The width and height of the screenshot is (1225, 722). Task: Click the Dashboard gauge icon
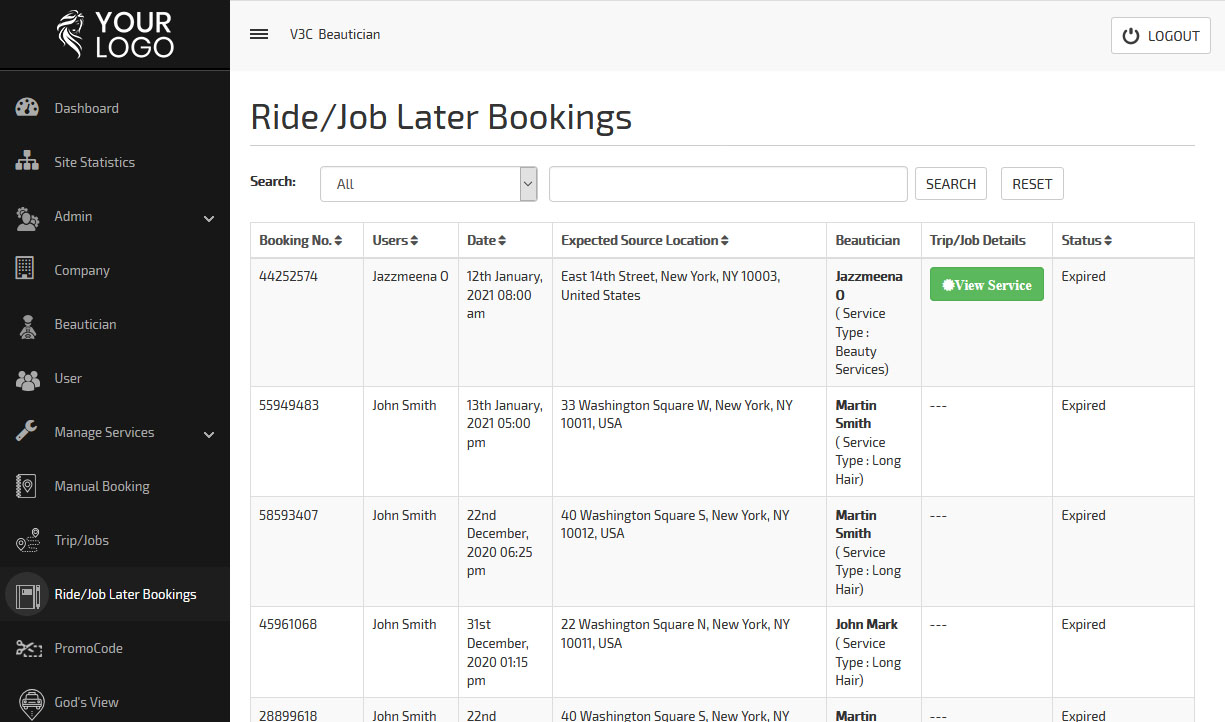point(27,108)
